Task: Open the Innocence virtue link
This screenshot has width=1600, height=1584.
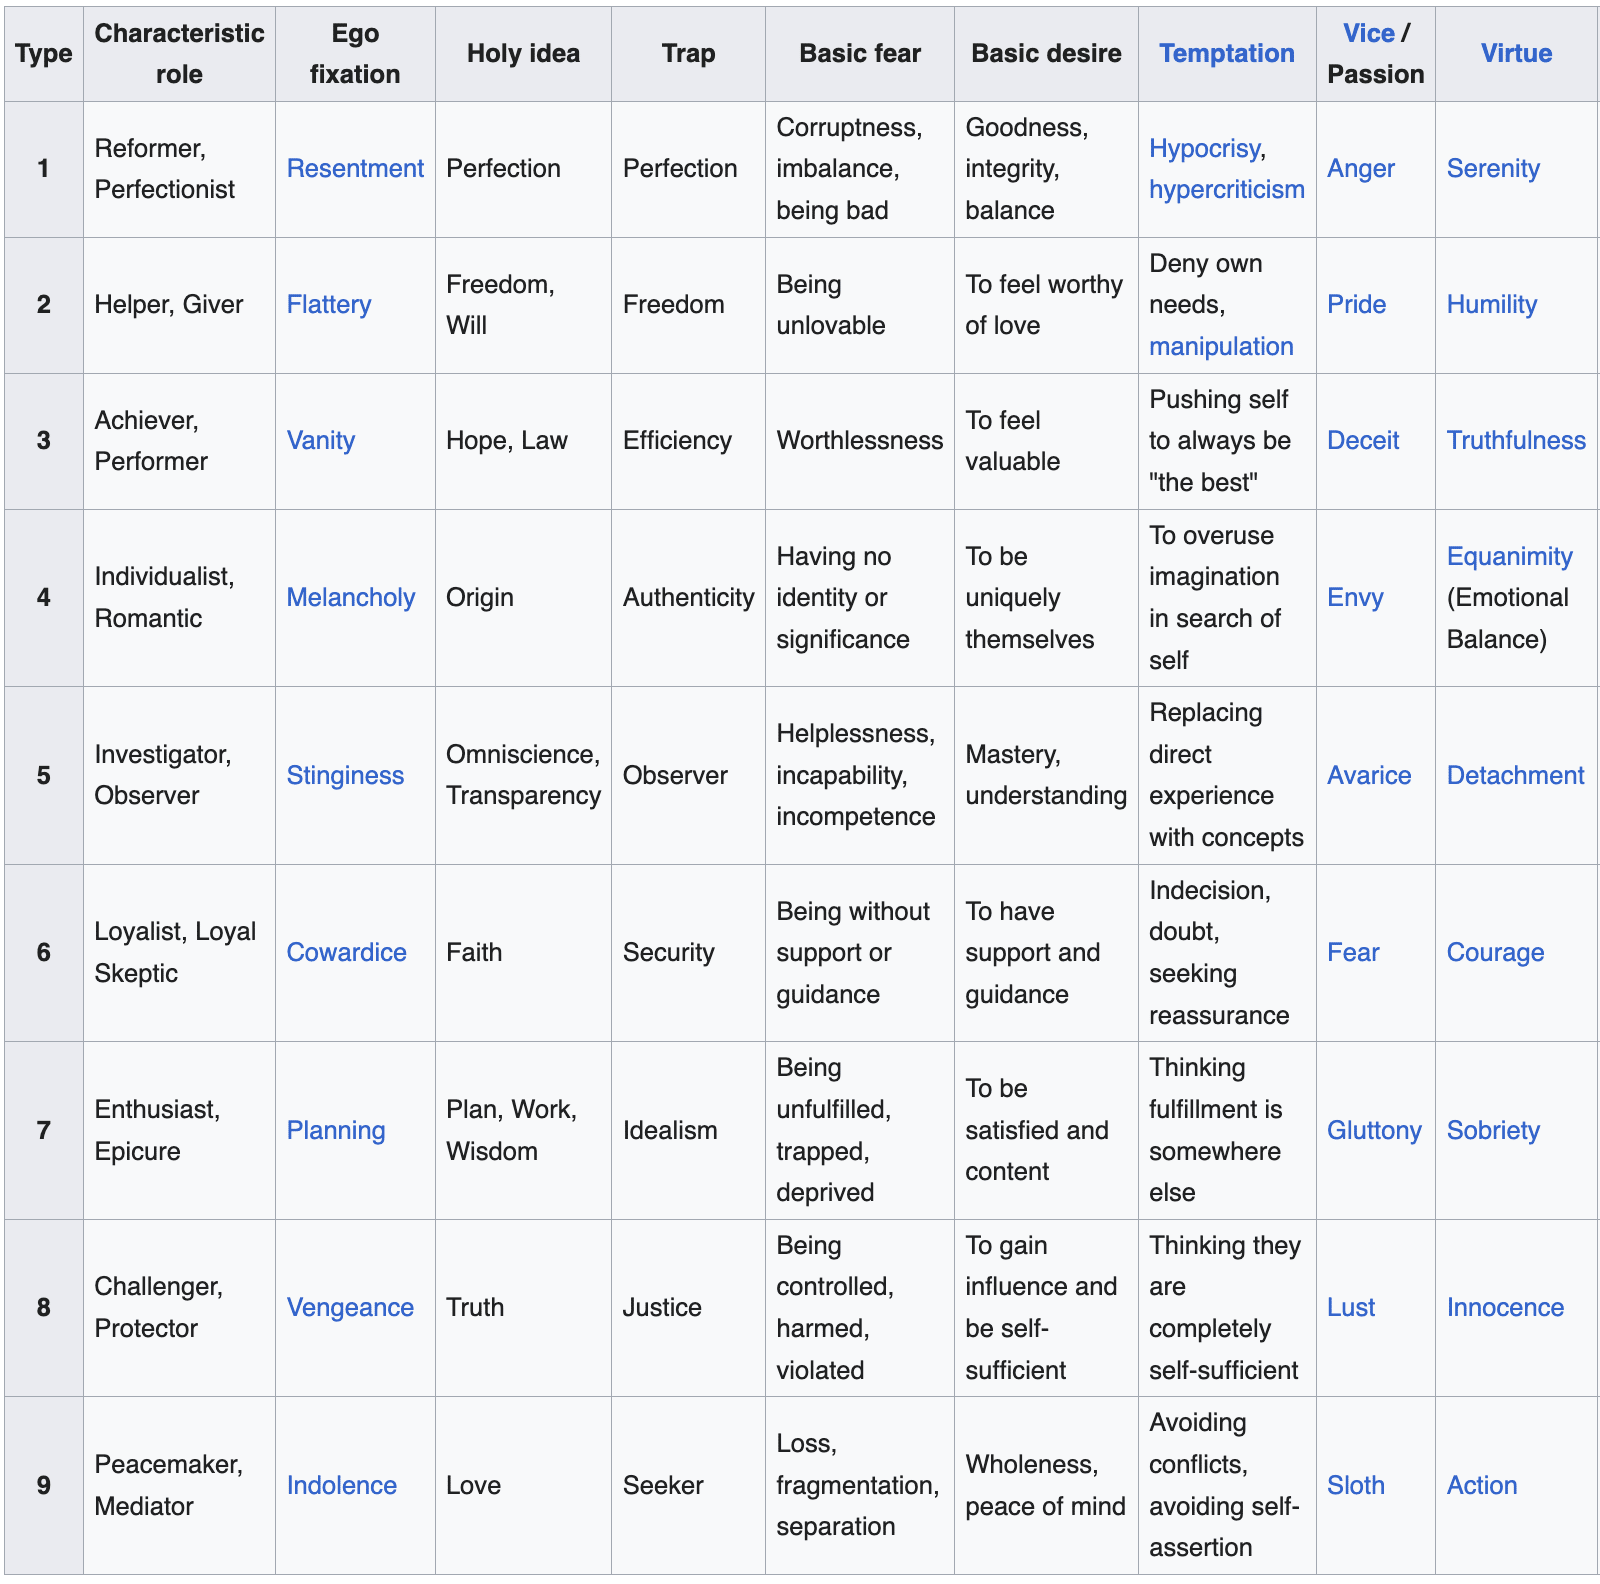Action: [x=1505, y=1307]
